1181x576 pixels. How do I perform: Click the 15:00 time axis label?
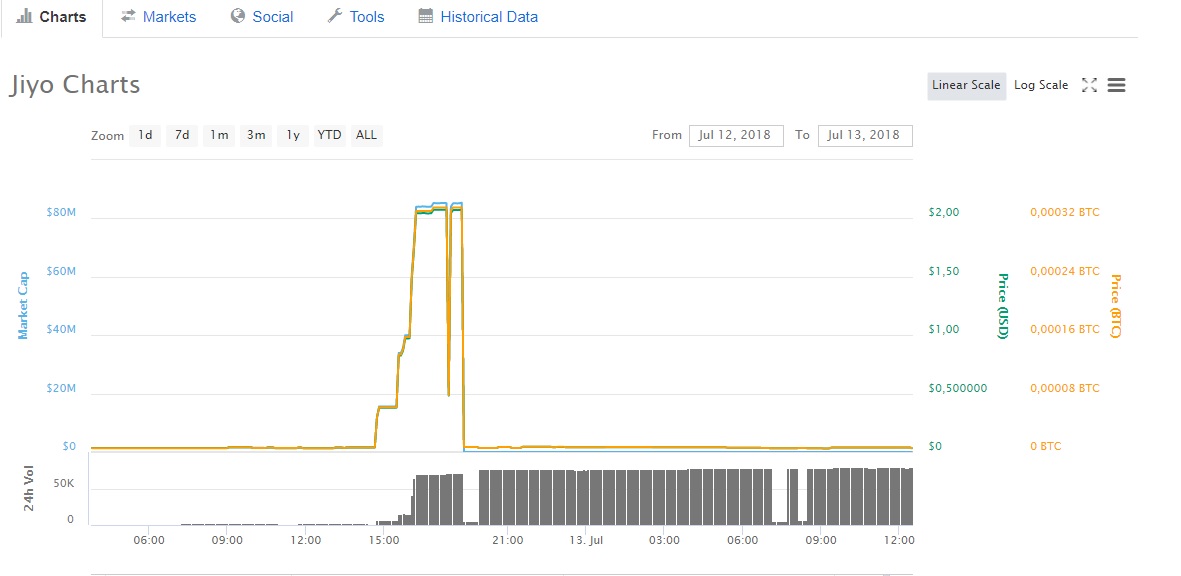point(384,541)
